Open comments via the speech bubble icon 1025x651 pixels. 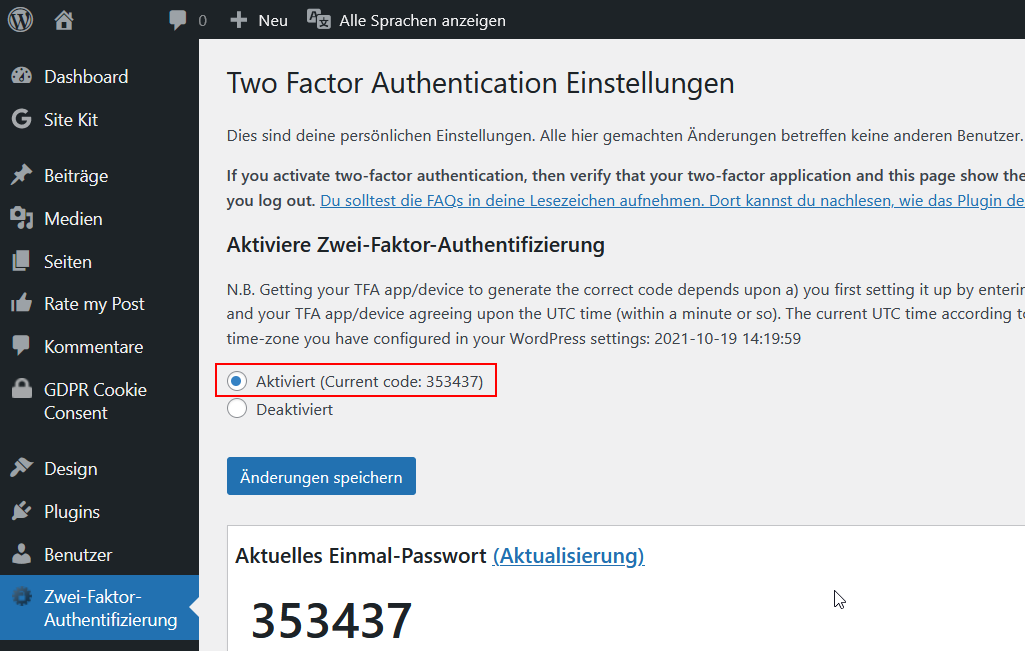178,19
